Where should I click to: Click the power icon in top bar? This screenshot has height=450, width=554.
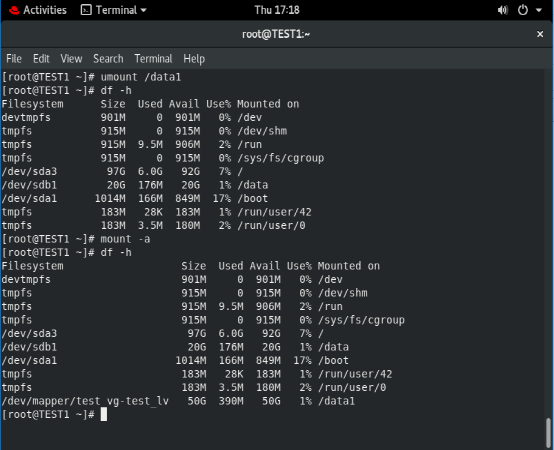click(523, 10)
